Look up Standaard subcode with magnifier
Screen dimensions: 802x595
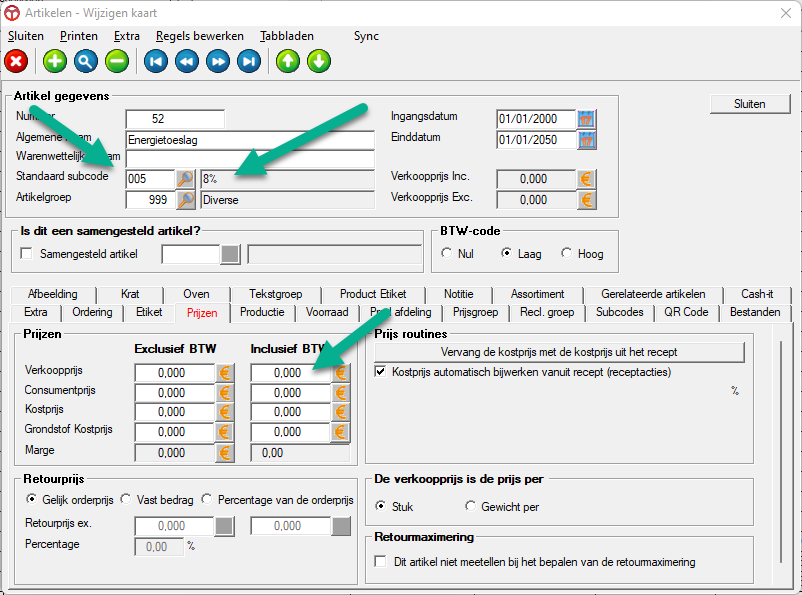point(185,179)
